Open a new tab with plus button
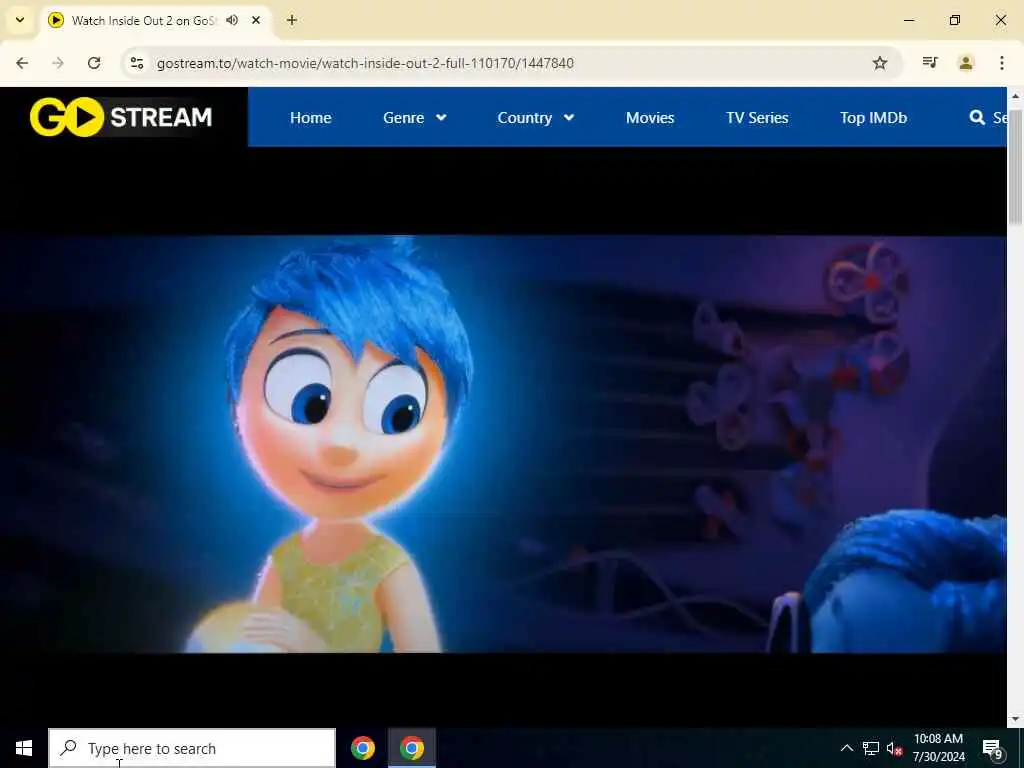The height and width of the screenshot is (768, 1024). (292, 20)
